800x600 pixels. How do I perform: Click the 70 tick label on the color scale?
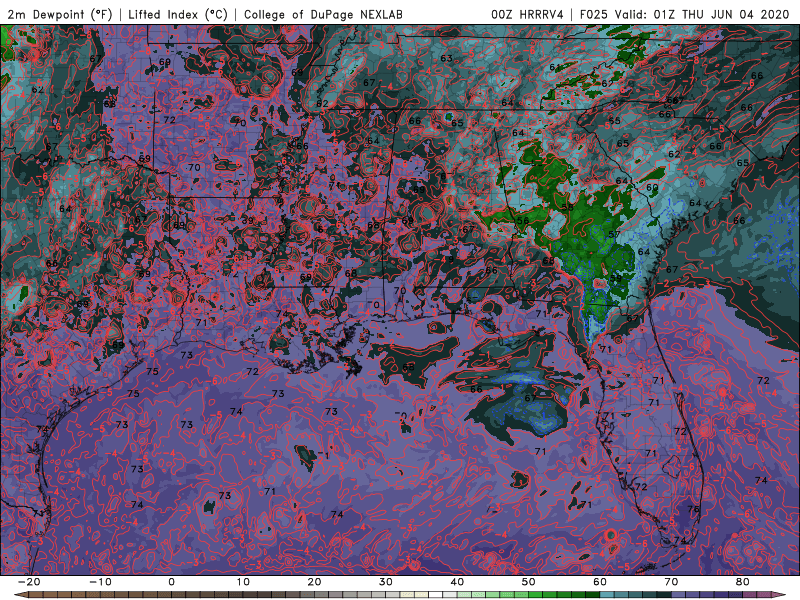coord(671,582)
